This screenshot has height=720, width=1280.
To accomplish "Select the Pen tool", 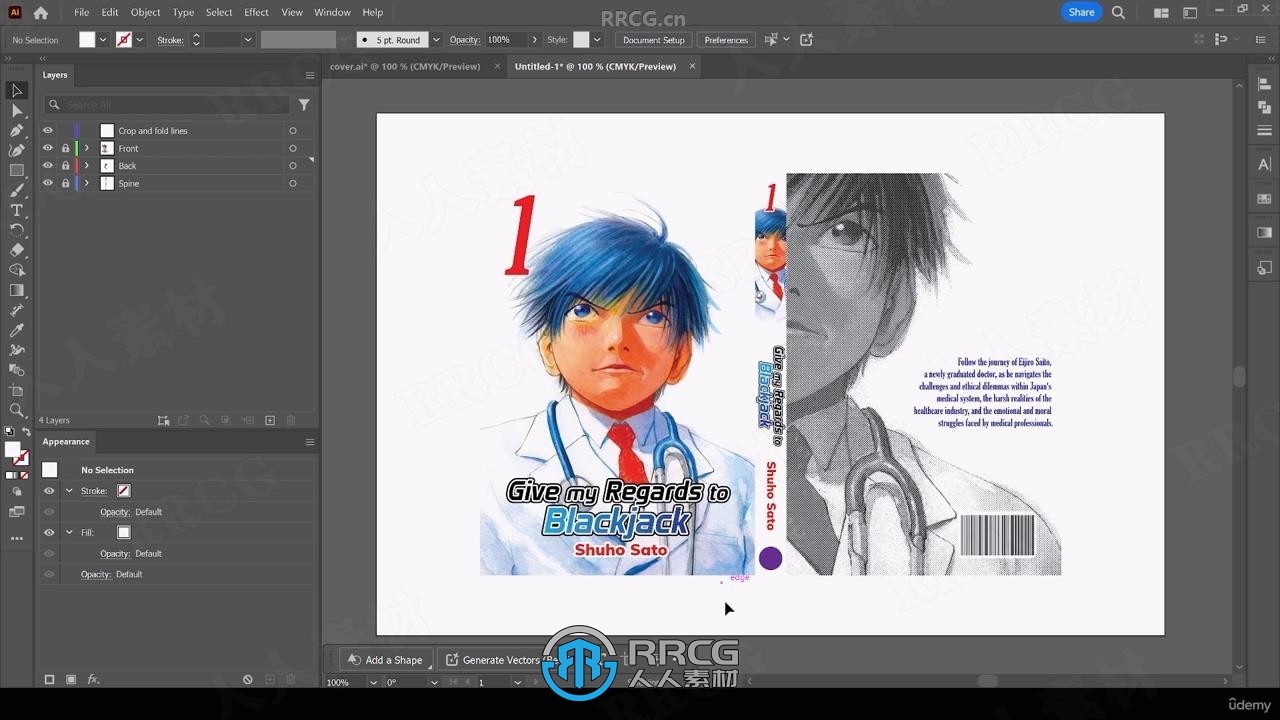I will pyautogui.click(x=17, y=131).
